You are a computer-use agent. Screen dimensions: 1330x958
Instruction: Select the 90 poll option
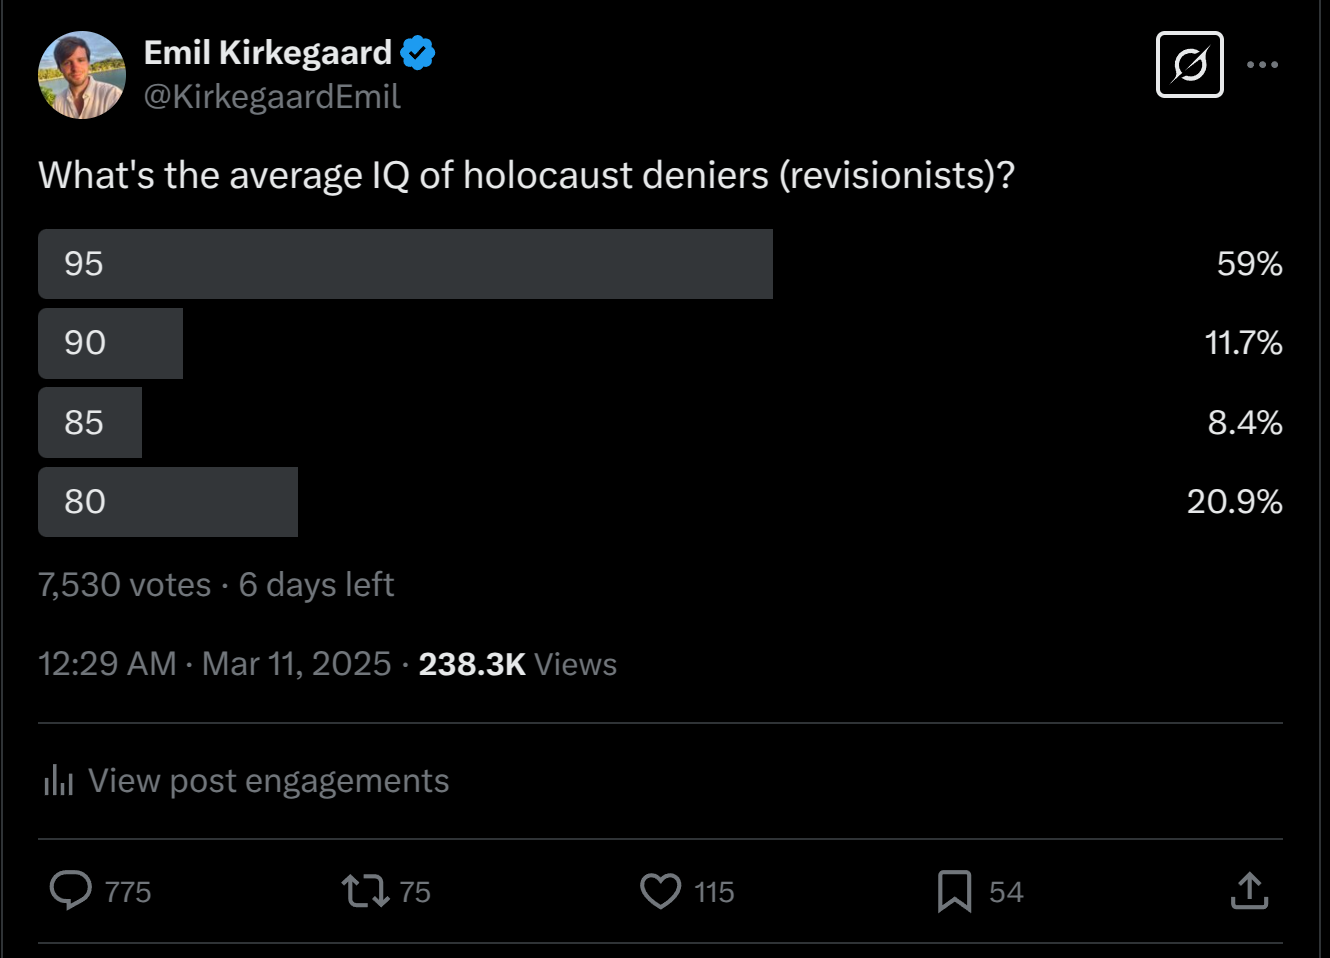click(x=110, y=343)
